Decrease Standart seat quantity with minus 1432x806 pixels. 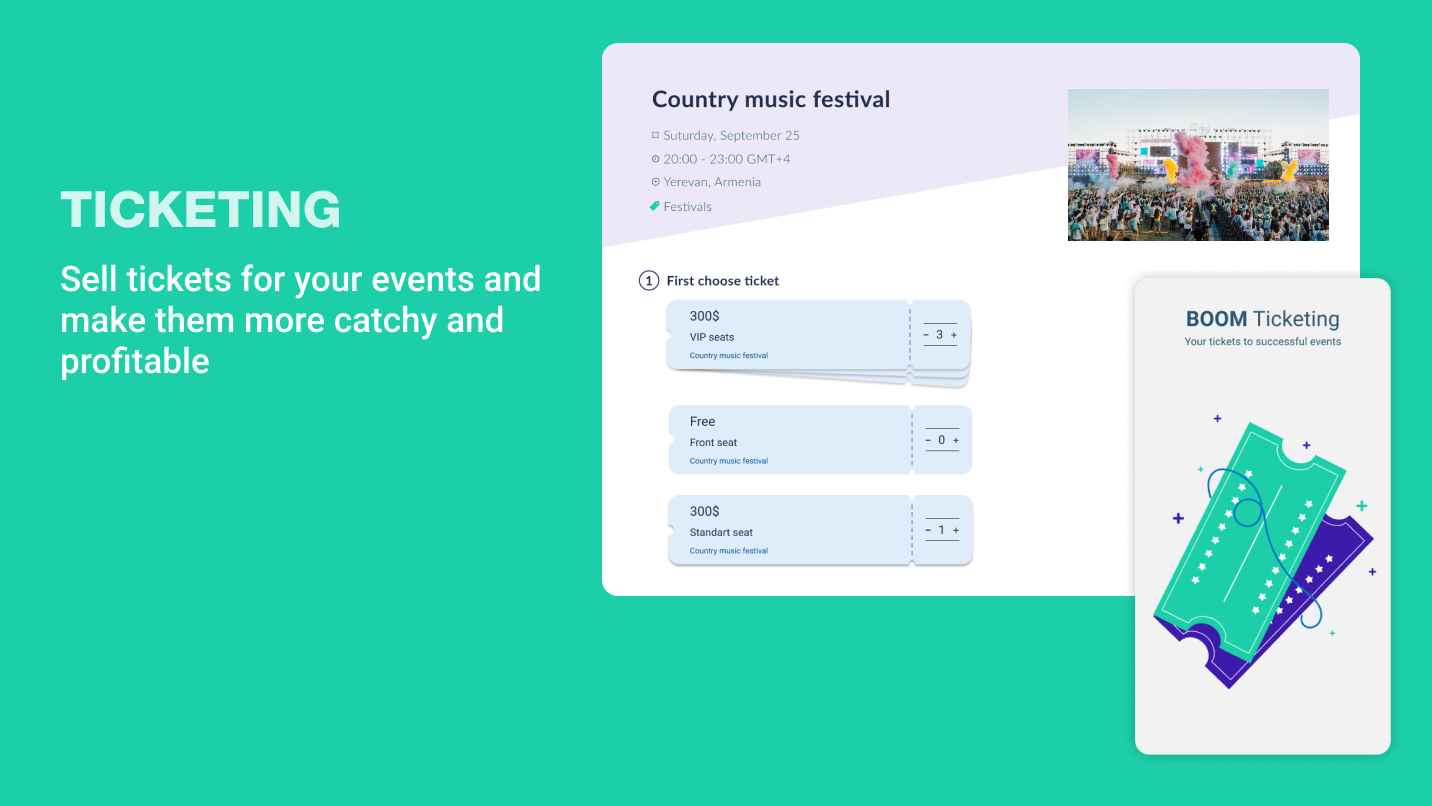coord(928,530)
